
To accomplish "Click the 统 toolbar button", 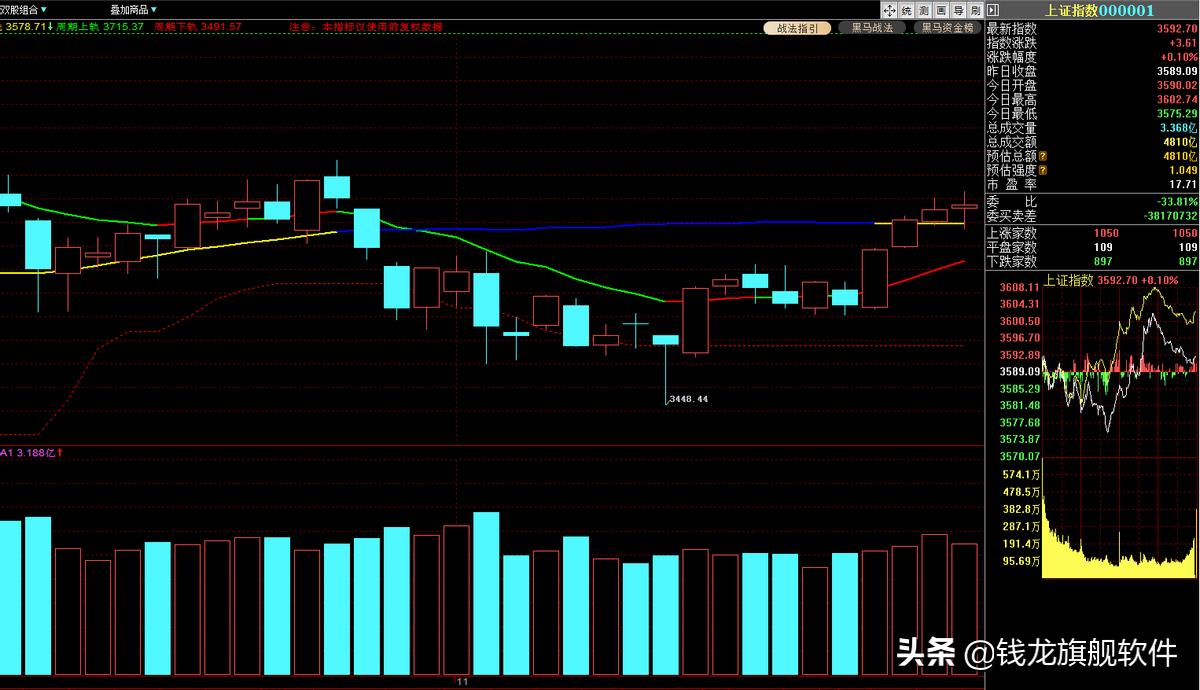I will click(x=906, y=9).
